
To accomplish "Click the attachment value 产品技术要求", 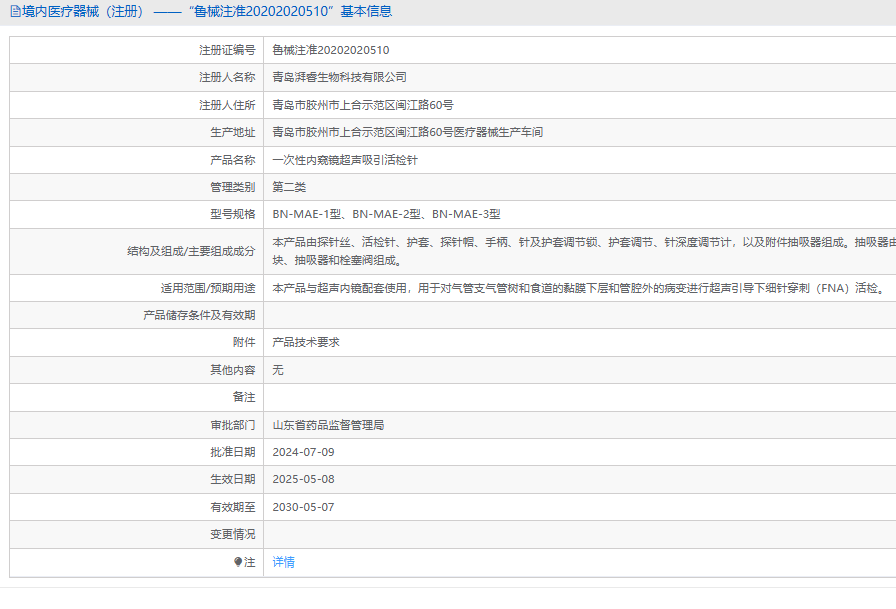I will (x=306, y=342).
